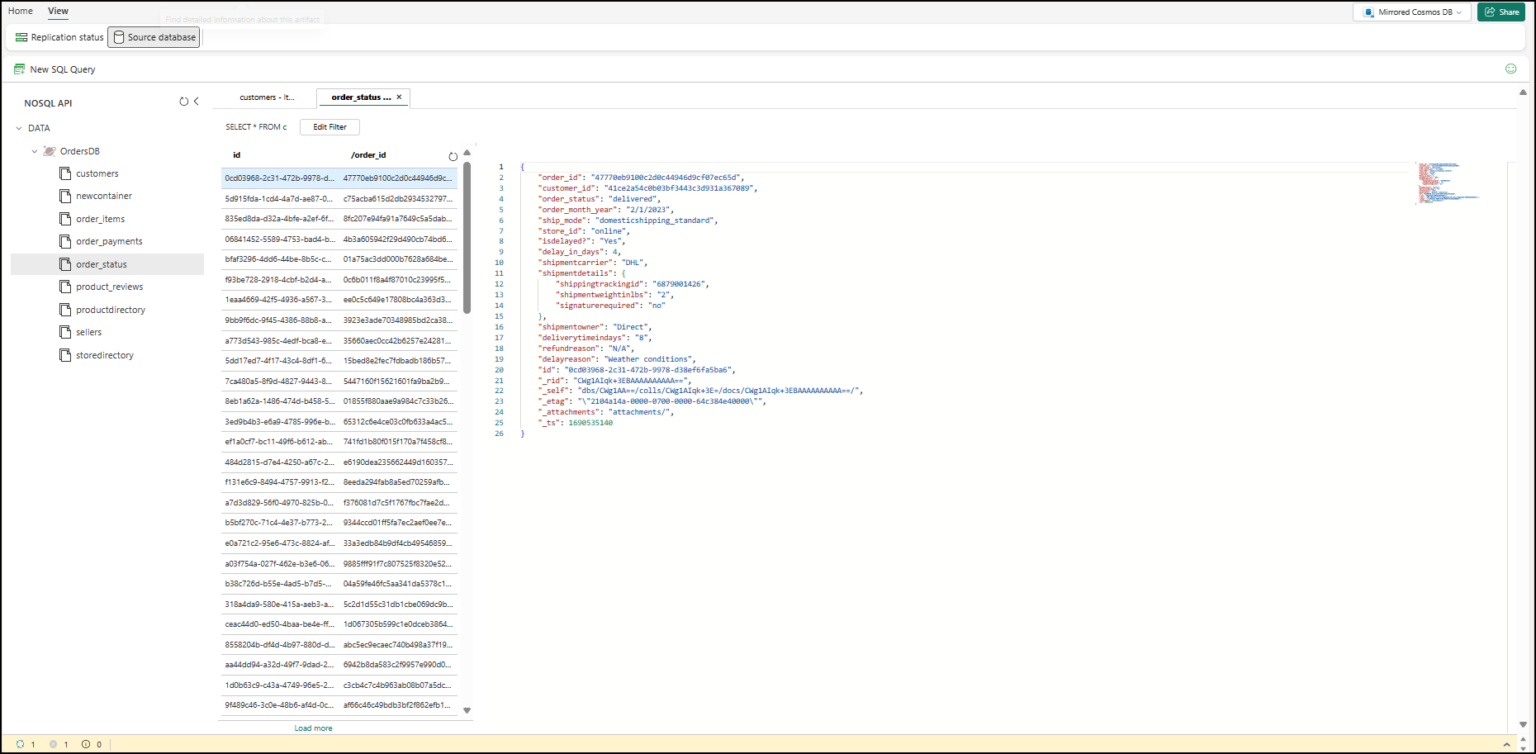Click the cancelled operations icon in status bar
Viewport: 1536px width, 754px height.
[54, 744]
